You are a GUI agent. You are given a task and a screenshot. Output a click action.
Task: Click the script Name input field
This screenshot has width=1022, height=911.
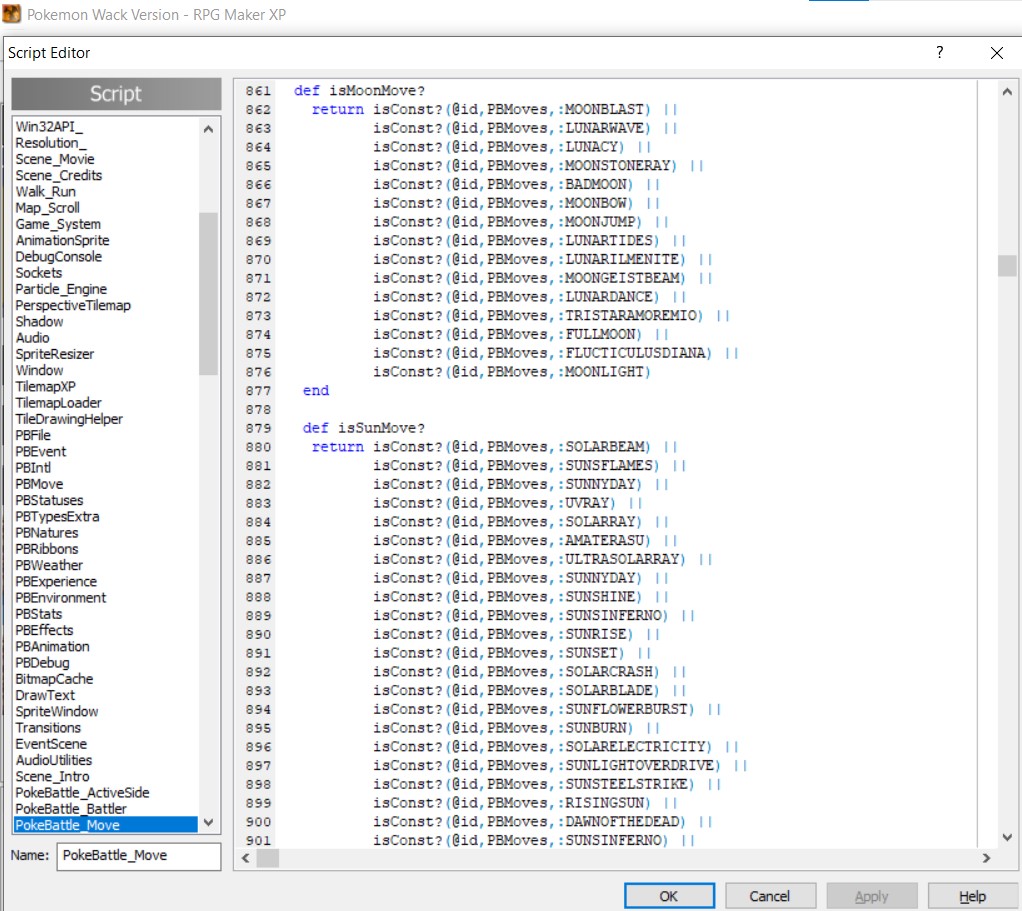click(x=138, y=856)
